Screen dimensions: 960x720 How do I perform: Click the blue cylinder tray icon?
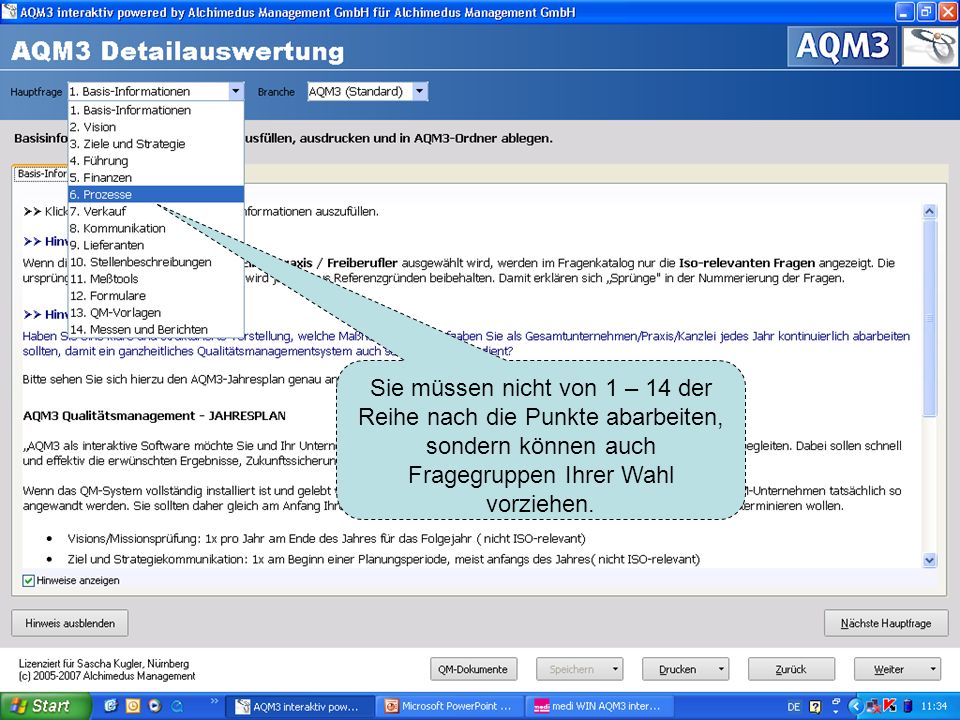pos(908,707)
